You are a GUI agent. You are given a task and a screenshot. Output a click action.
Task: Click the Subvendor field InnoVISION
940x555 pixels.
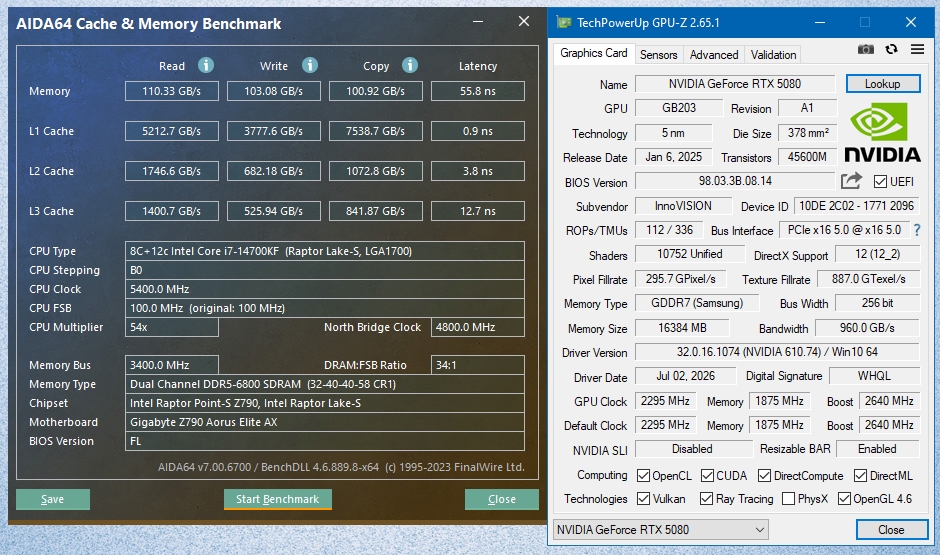click(683, 206)
